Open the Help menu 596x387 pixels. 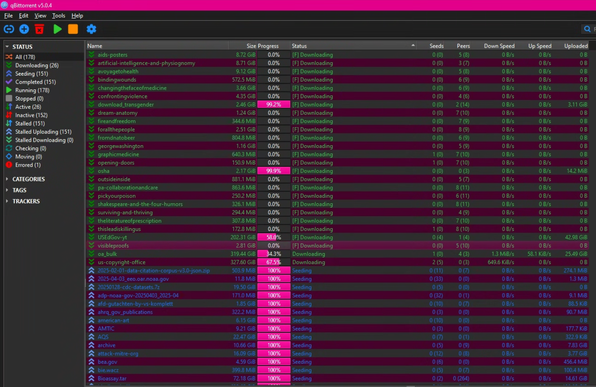click(77, 16)
